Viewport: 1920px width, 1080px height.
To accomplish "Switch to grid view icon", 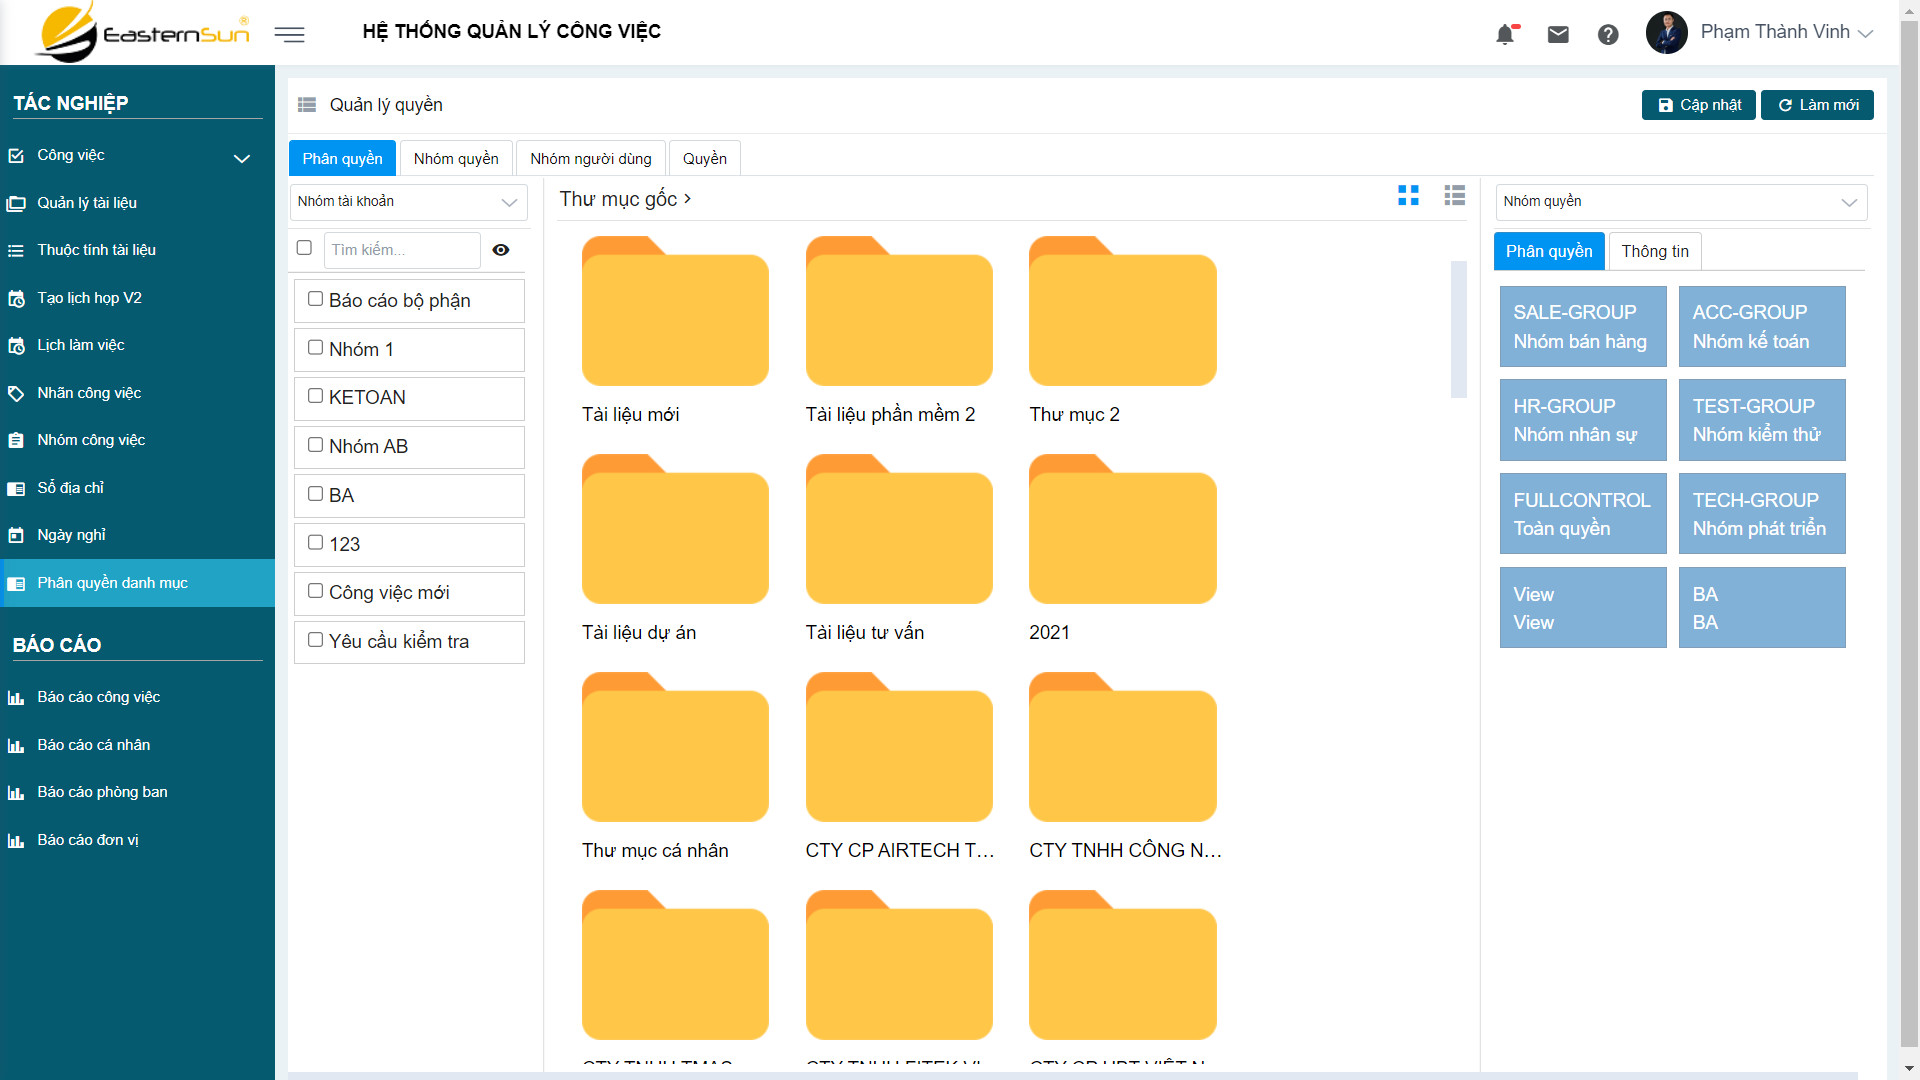I will coord(1408,196).
